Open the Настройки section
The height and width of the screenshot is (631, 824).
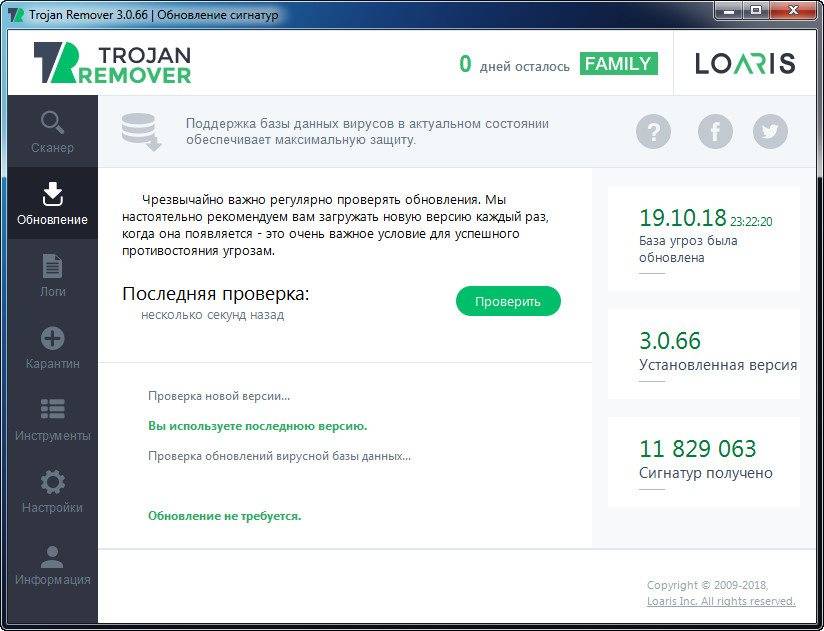[x=53, y=491]
